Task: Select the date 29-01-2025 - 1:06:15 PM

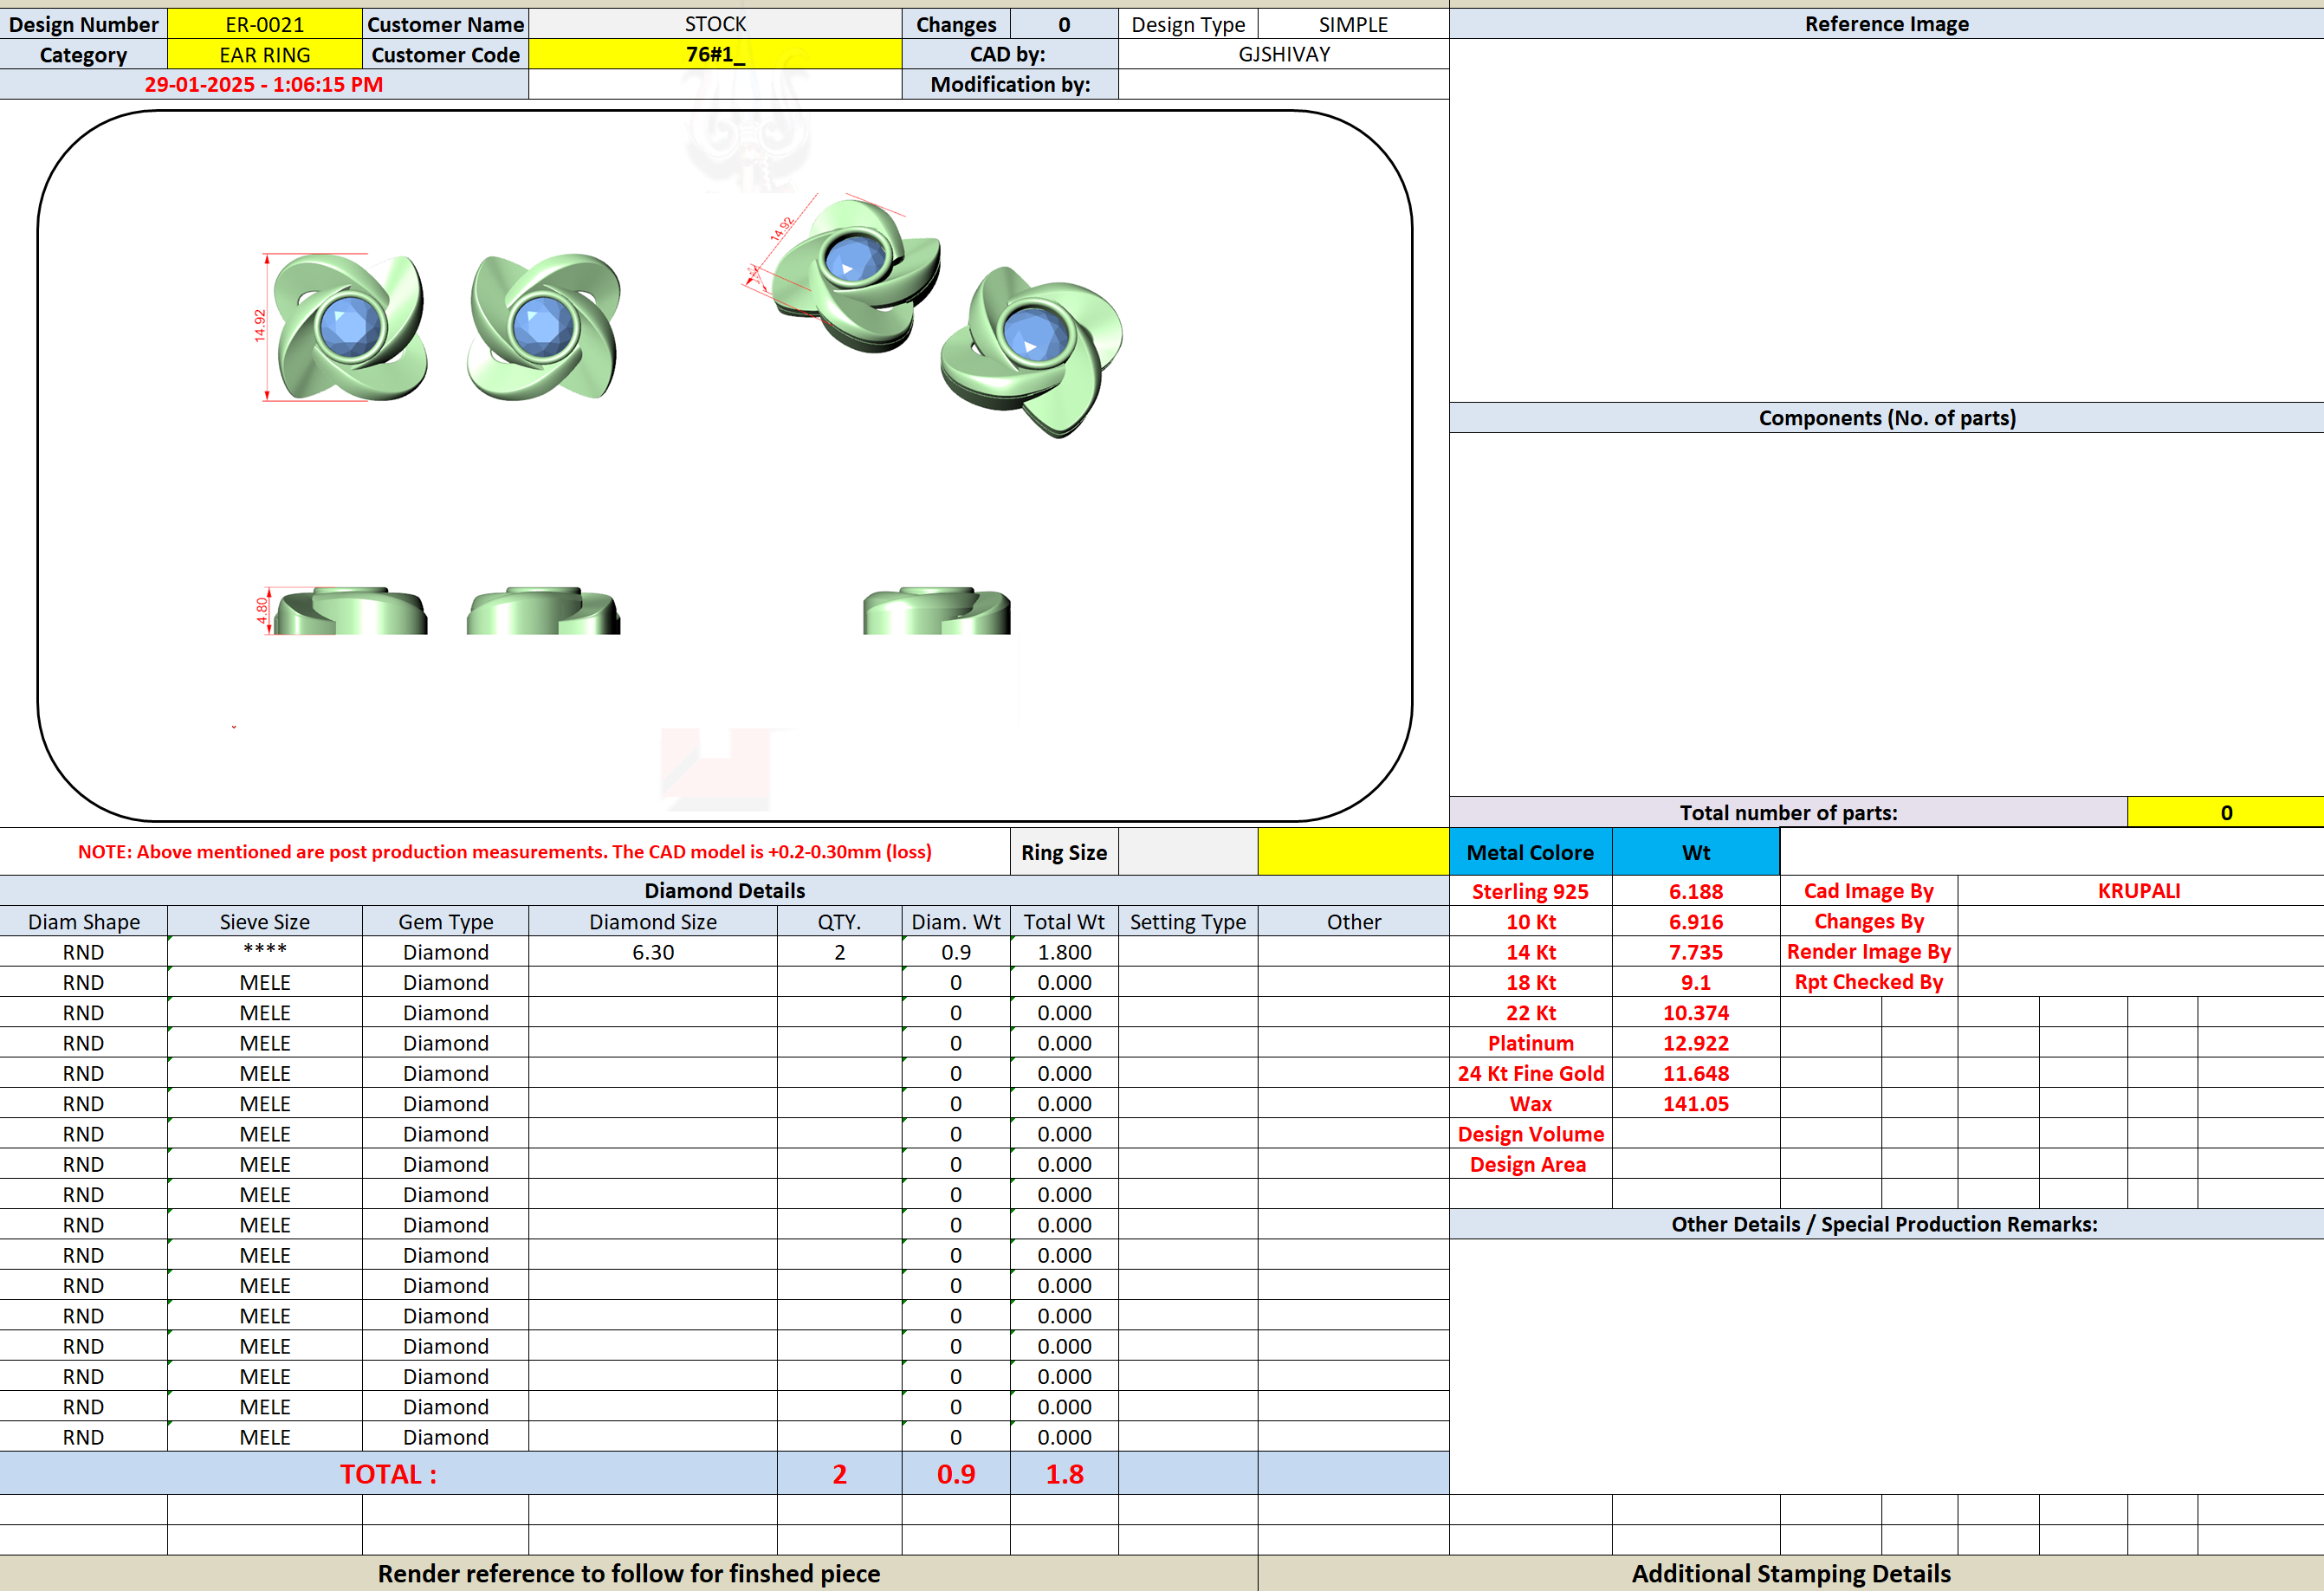Action: [x=264, y=84]
